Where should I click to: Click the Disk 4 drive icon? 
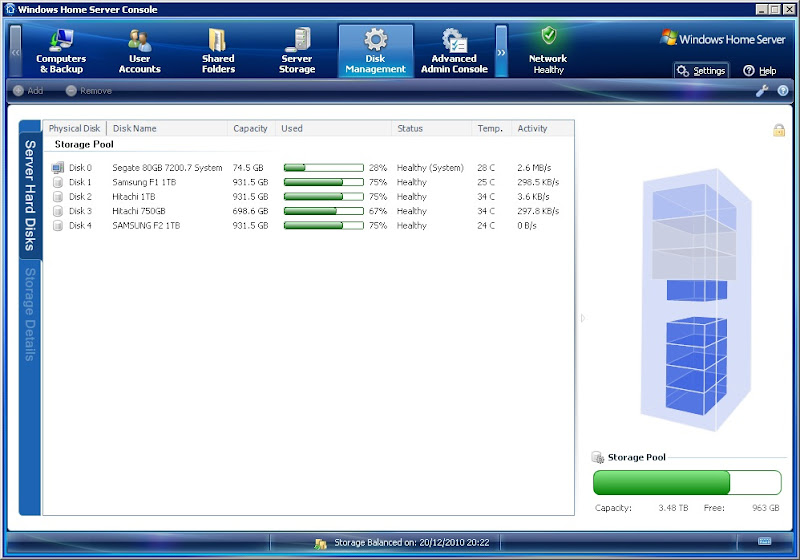coord(58,225)
